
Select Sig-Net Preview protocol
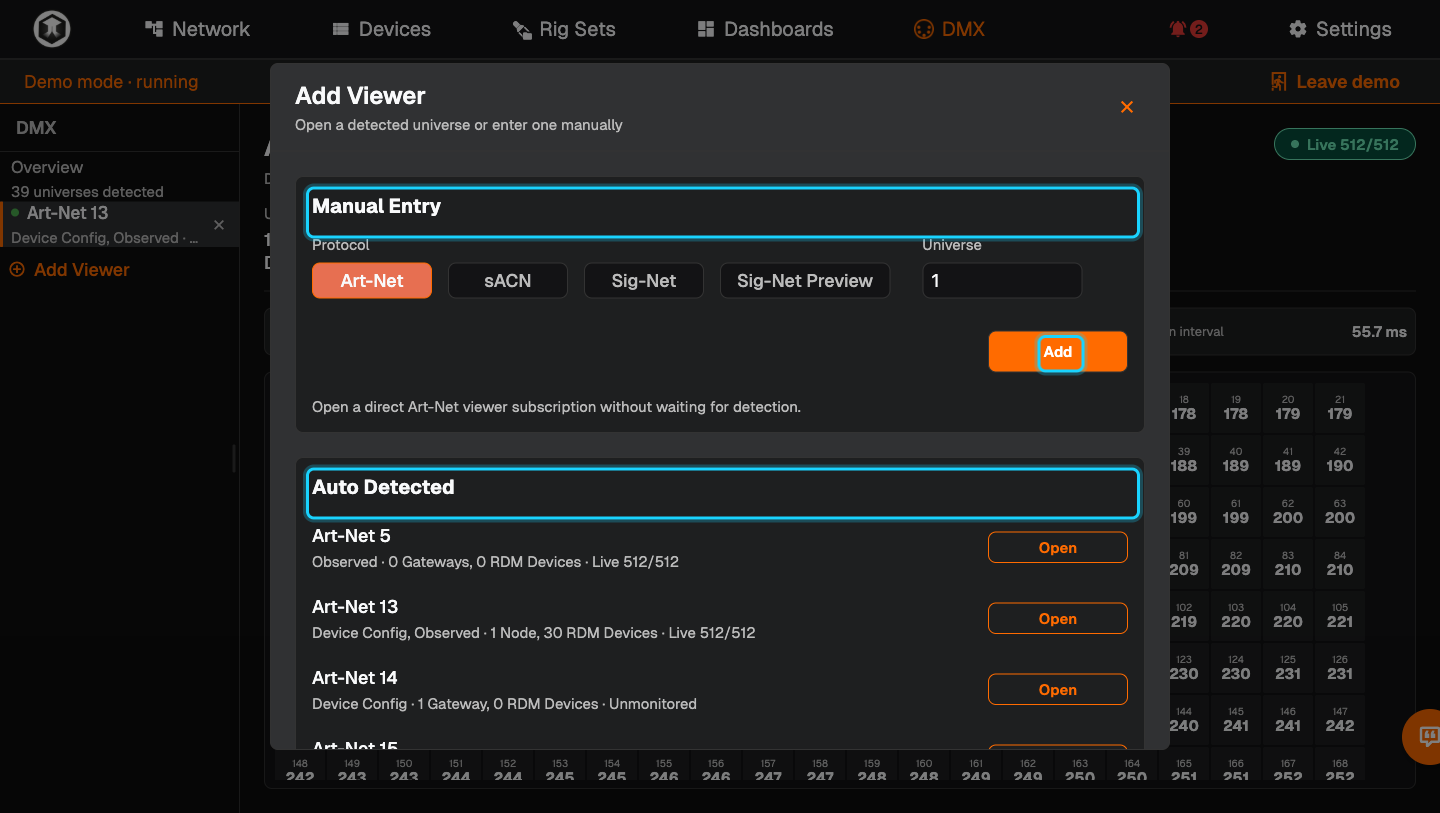805,281
